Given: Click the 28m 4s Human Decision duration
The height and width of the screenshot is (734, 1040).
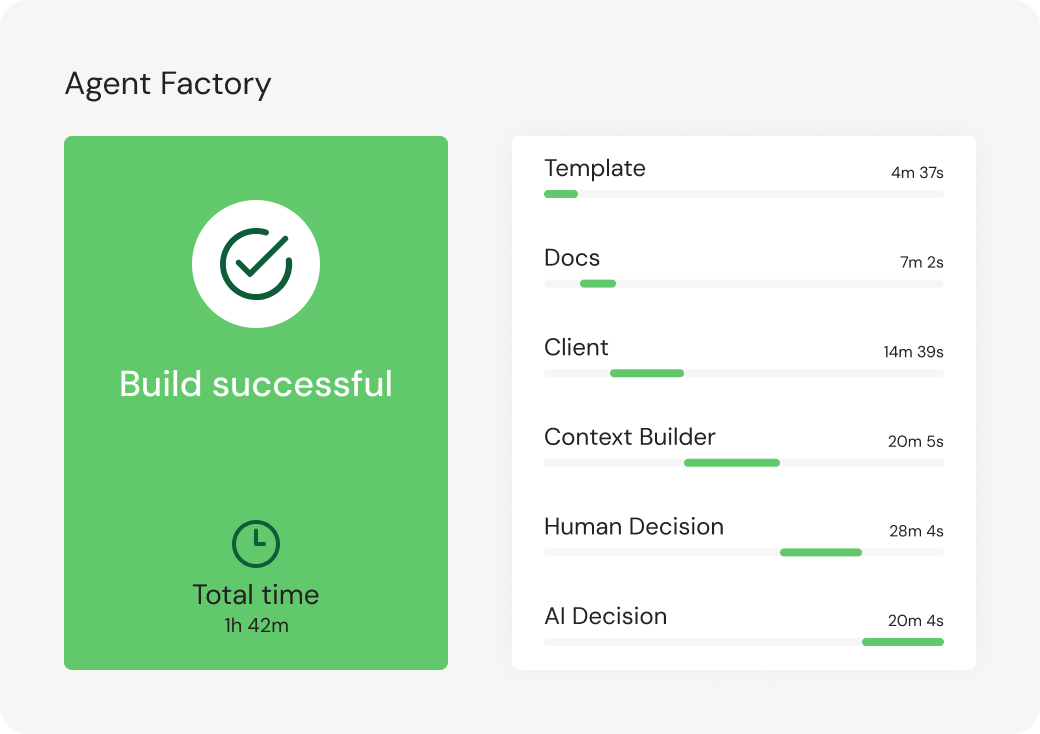Looking at the screenshot, I should pyautogui.click(x=917, y=530).
